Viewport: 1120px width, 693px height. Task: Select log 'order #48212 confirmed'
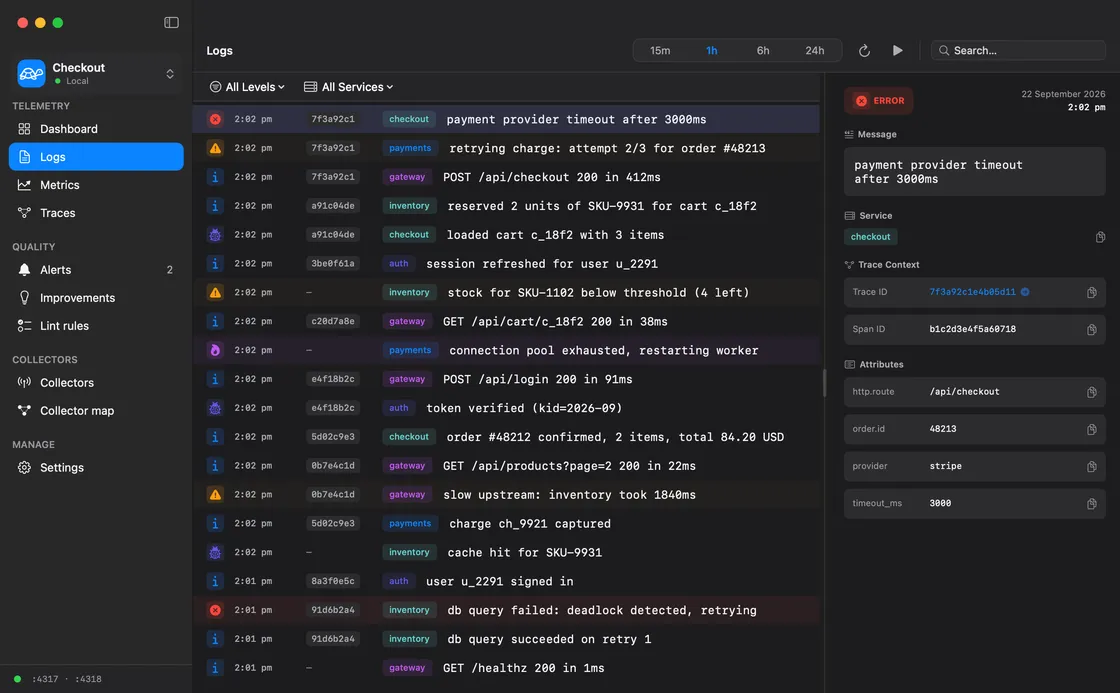[506, 437]
